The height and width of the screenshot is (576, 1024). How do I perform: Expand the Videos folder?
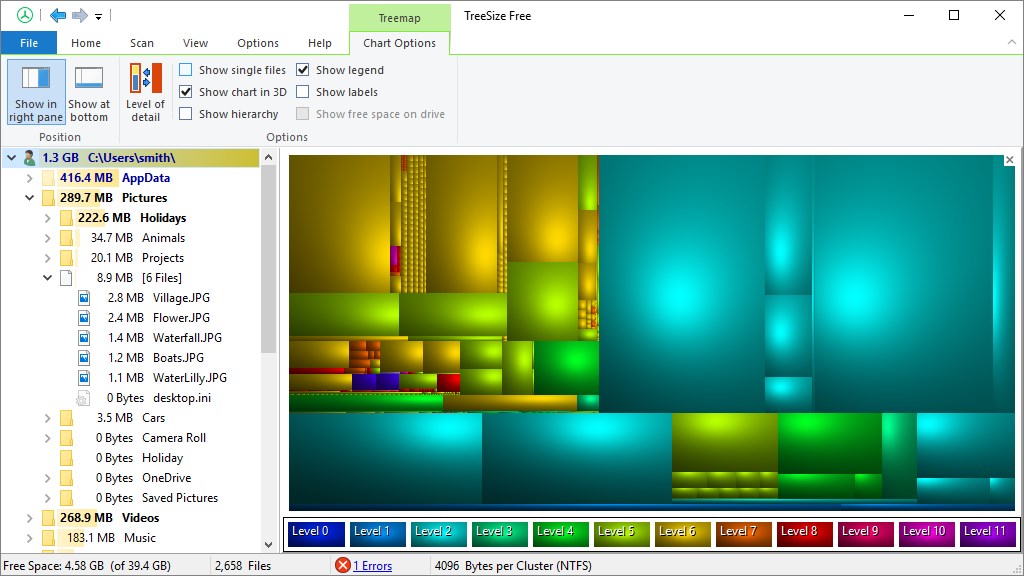(29, 518)
